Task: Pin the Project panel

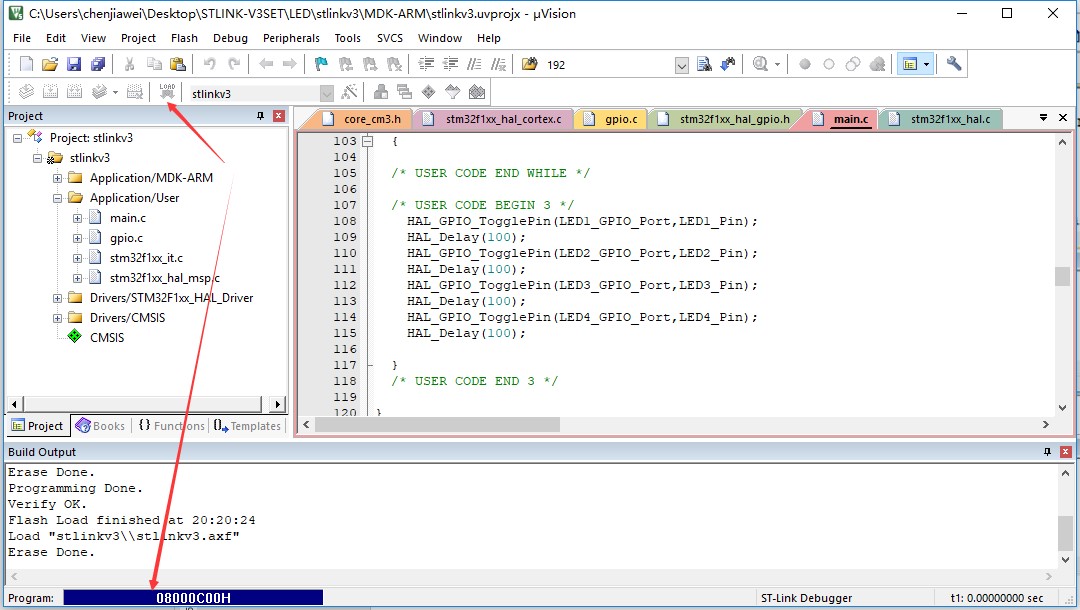Action: pos(260,116)
